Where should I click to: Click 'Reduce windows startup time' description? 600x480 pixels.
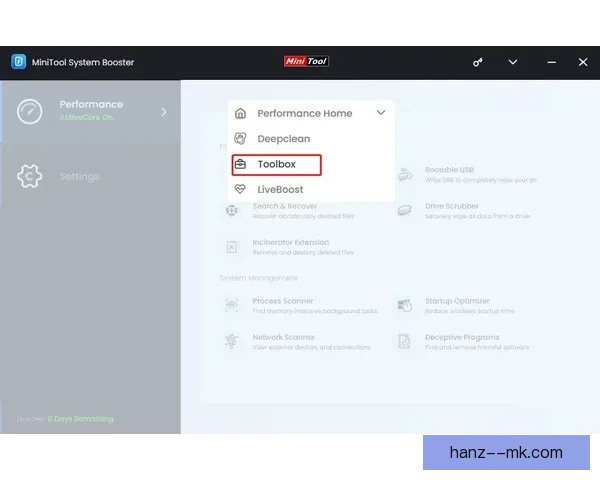point(470,311)
